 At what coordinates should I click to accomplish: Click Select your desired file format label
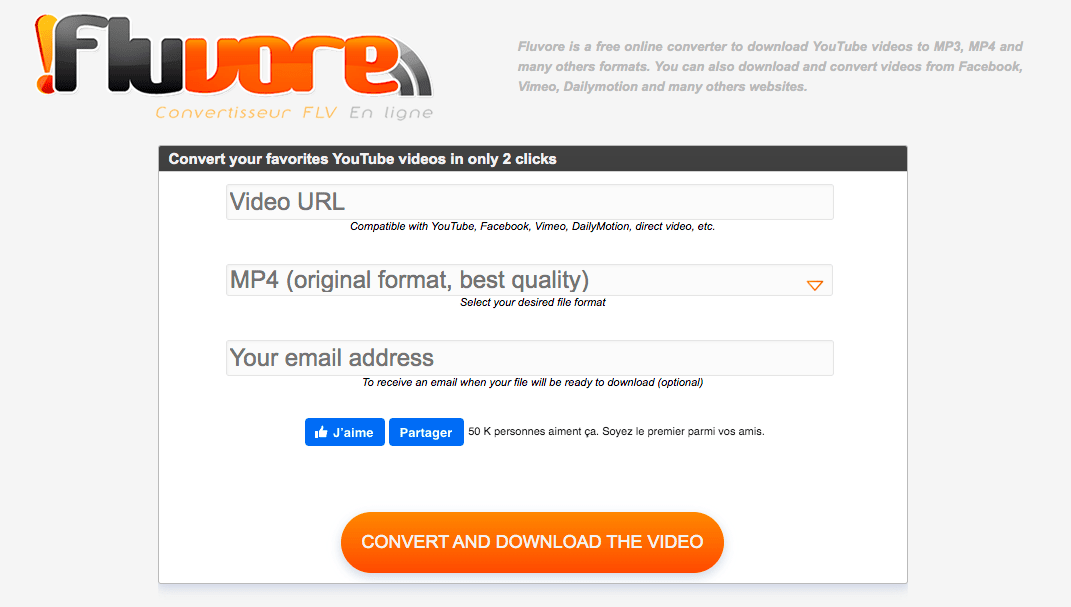click(x=532, y=302)
